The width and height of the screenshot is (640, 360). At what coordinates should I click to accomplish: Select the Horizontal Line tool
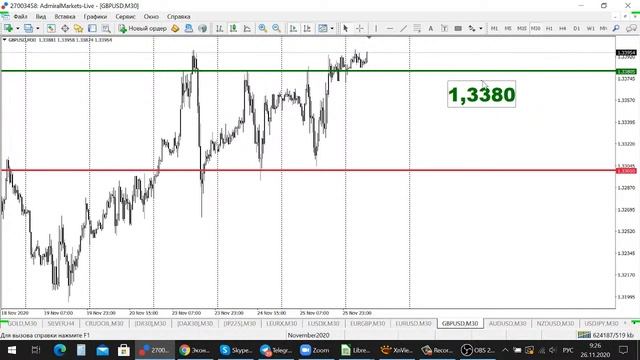390,28
